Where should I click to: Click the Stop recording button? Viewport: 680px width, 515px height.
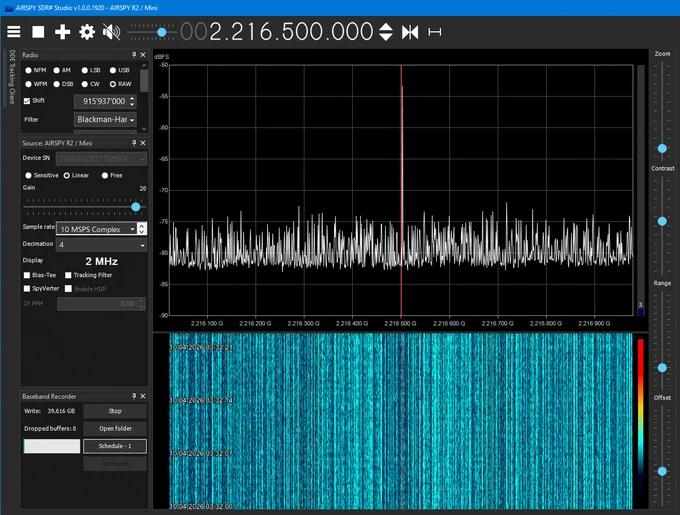pyautogui.click(x=115, y=411)
